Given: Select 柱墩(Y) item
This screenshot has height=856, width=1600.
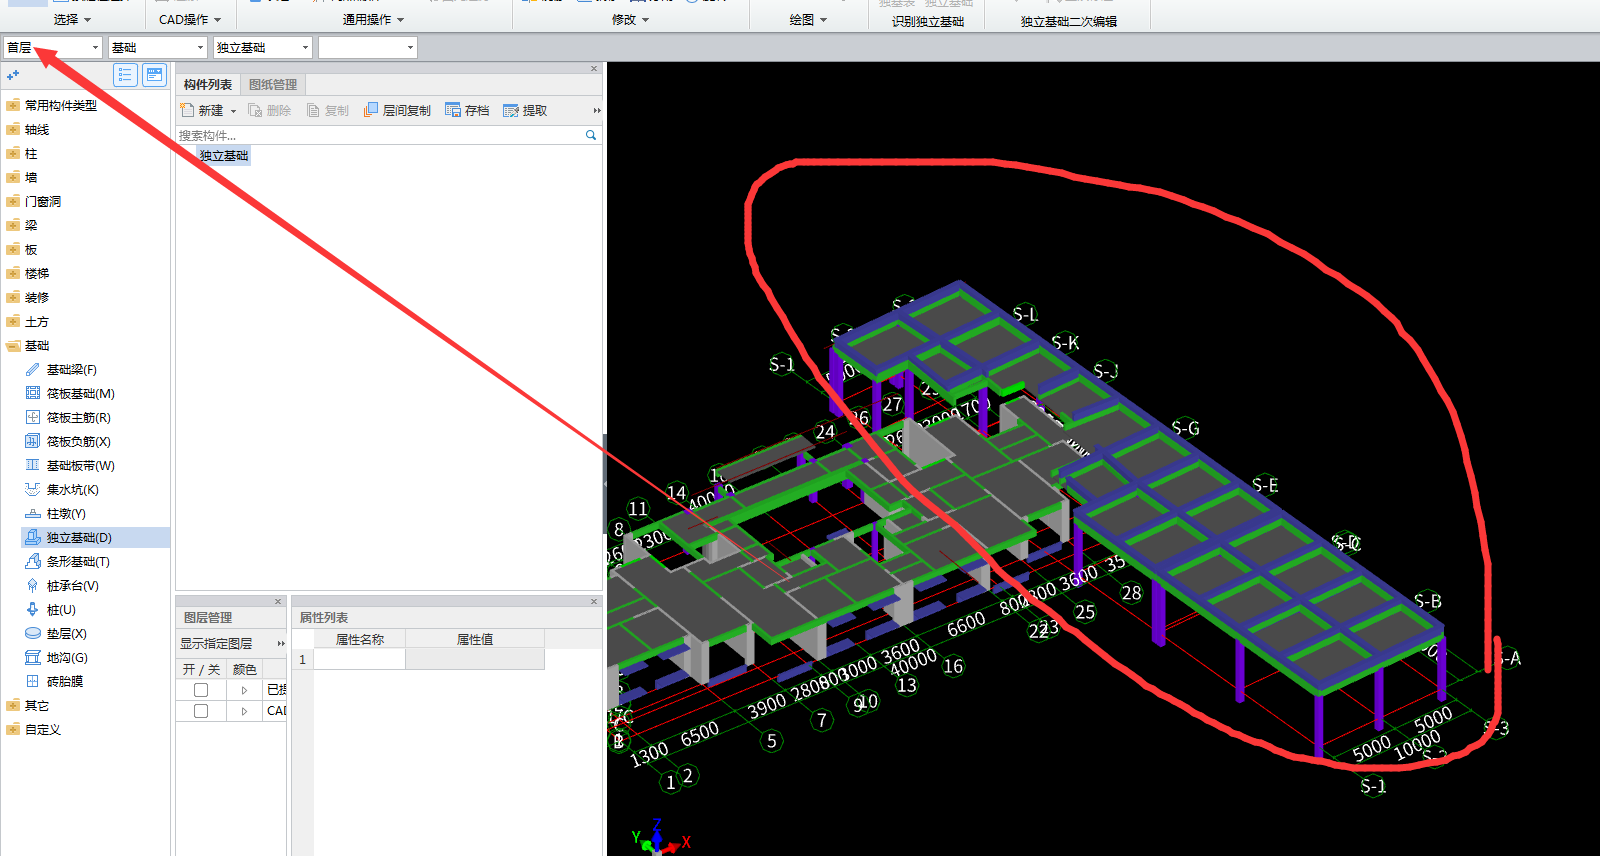Looking at the screenshot, I should tap(66, 514).
